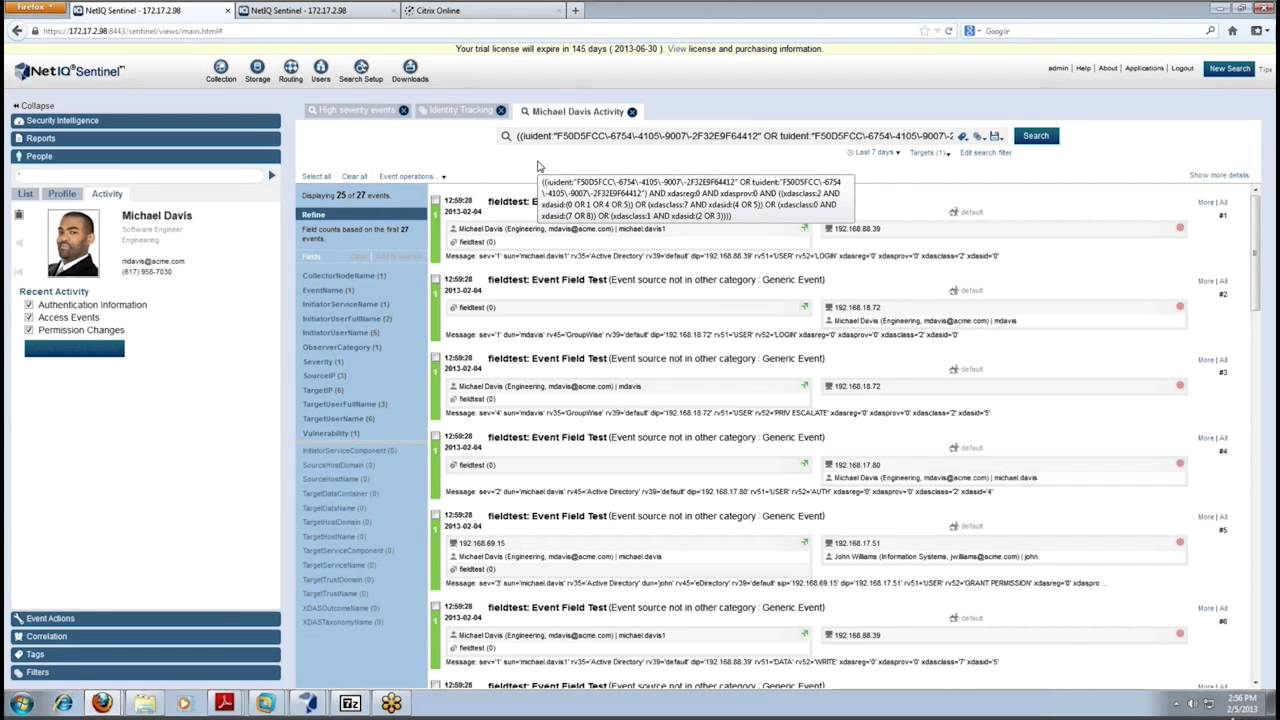
Task: Expand the Event Actions section
Action: [146, 619]
